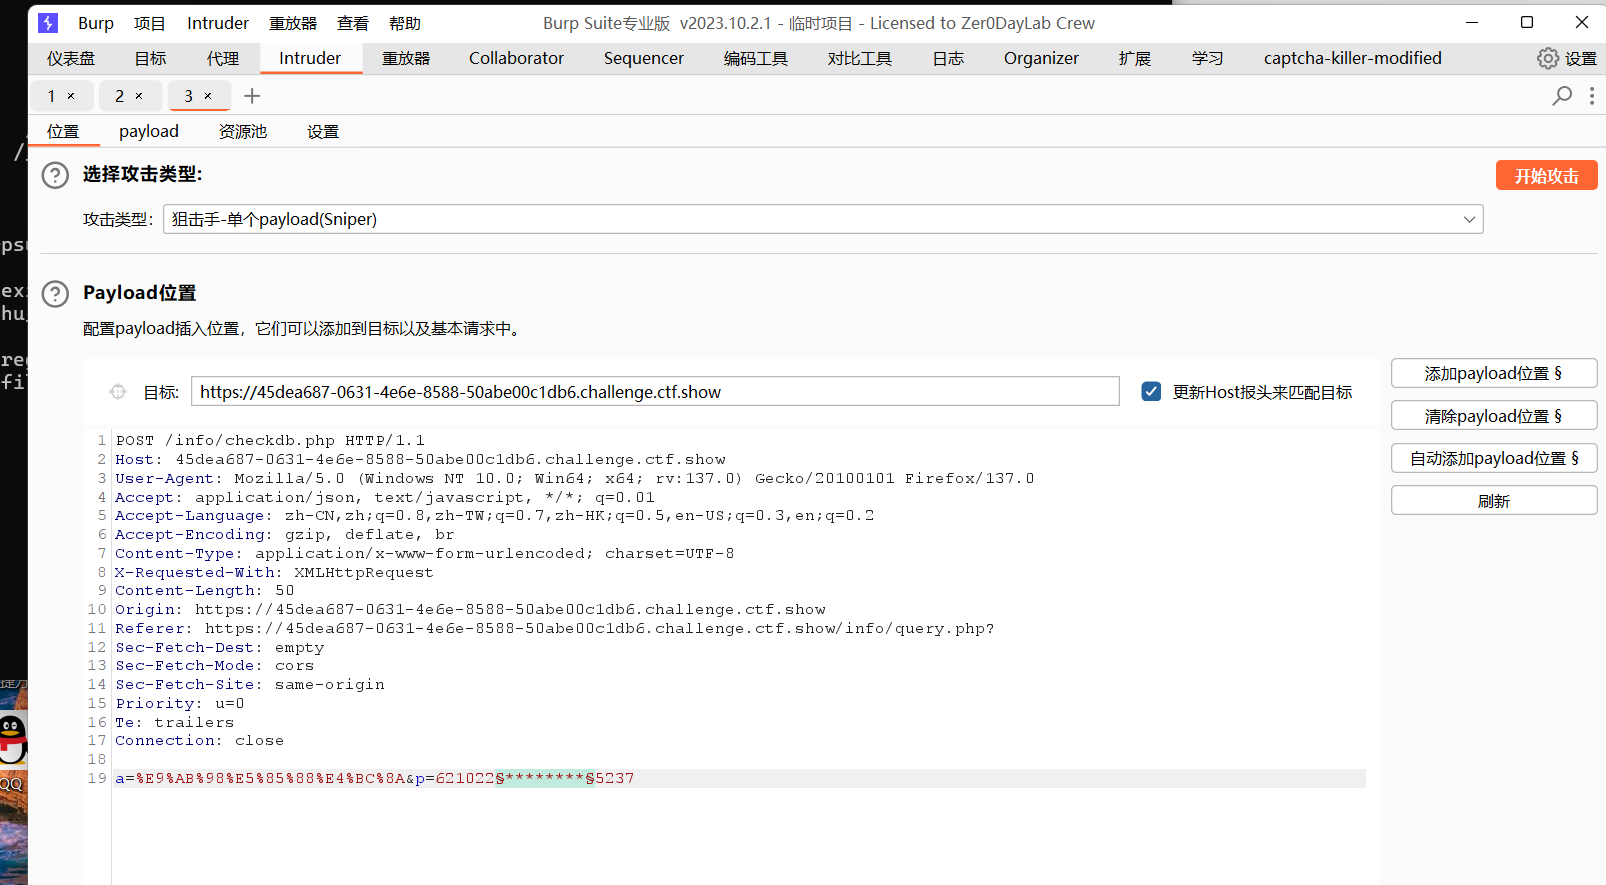Switch to the 位置 sub-tab
The height and width of the screenshot is (885, 1606).
[x=63, y=131]
